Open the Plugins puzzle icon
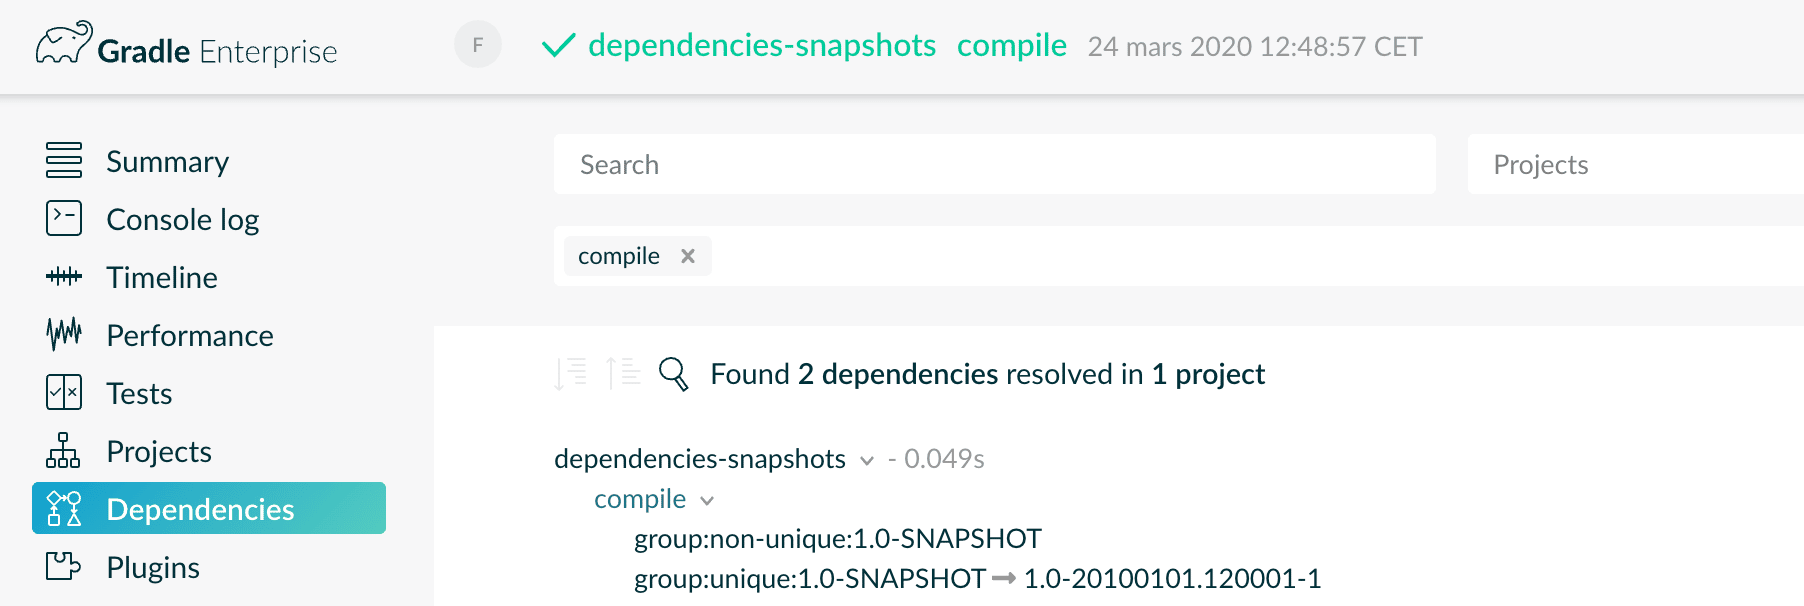 64,566
